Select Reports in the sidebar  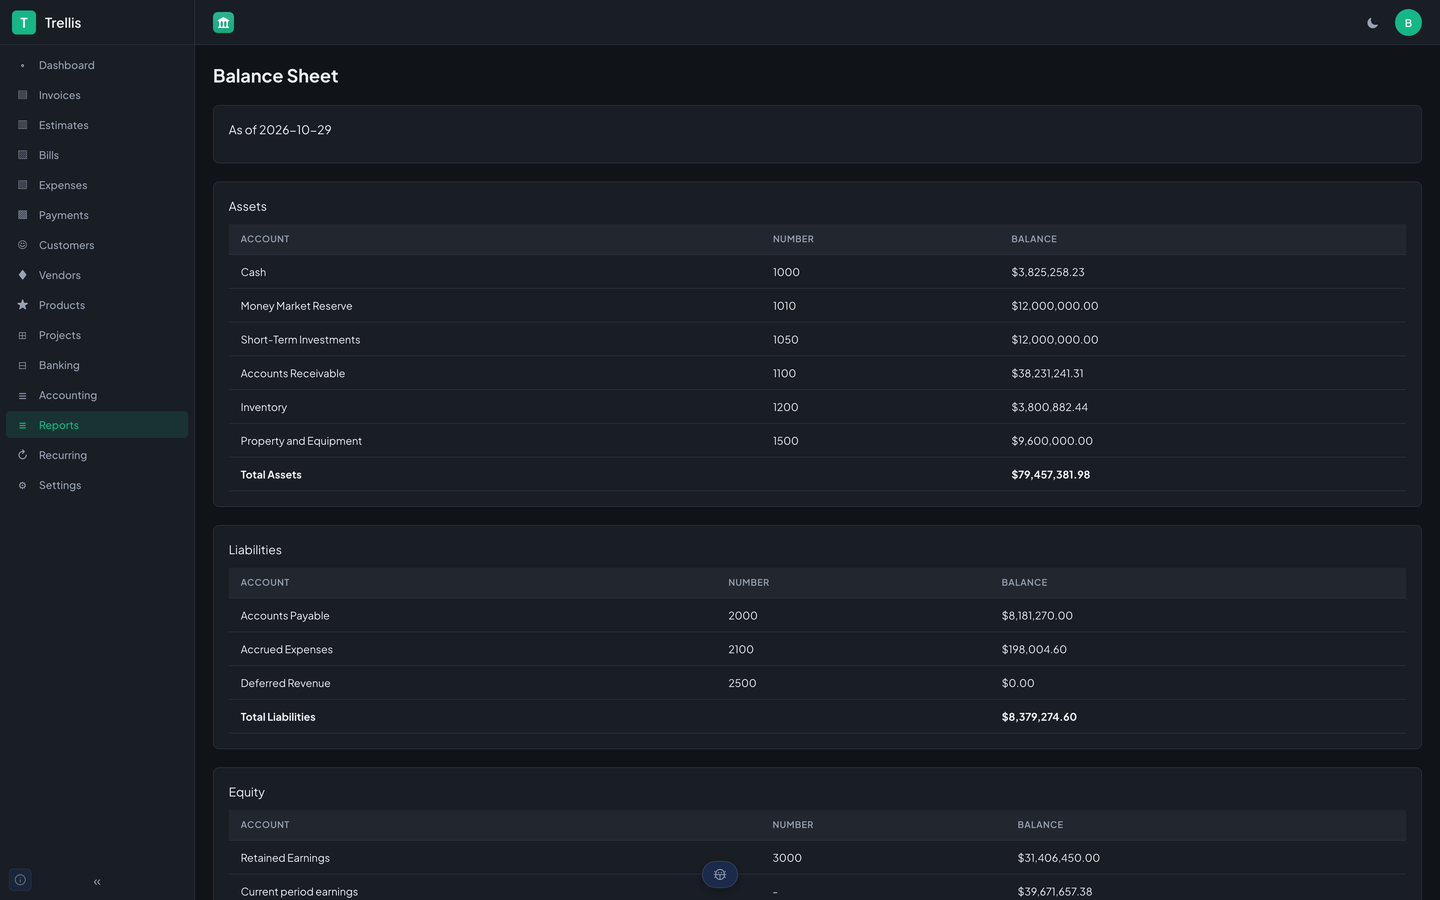coord(97,425)
